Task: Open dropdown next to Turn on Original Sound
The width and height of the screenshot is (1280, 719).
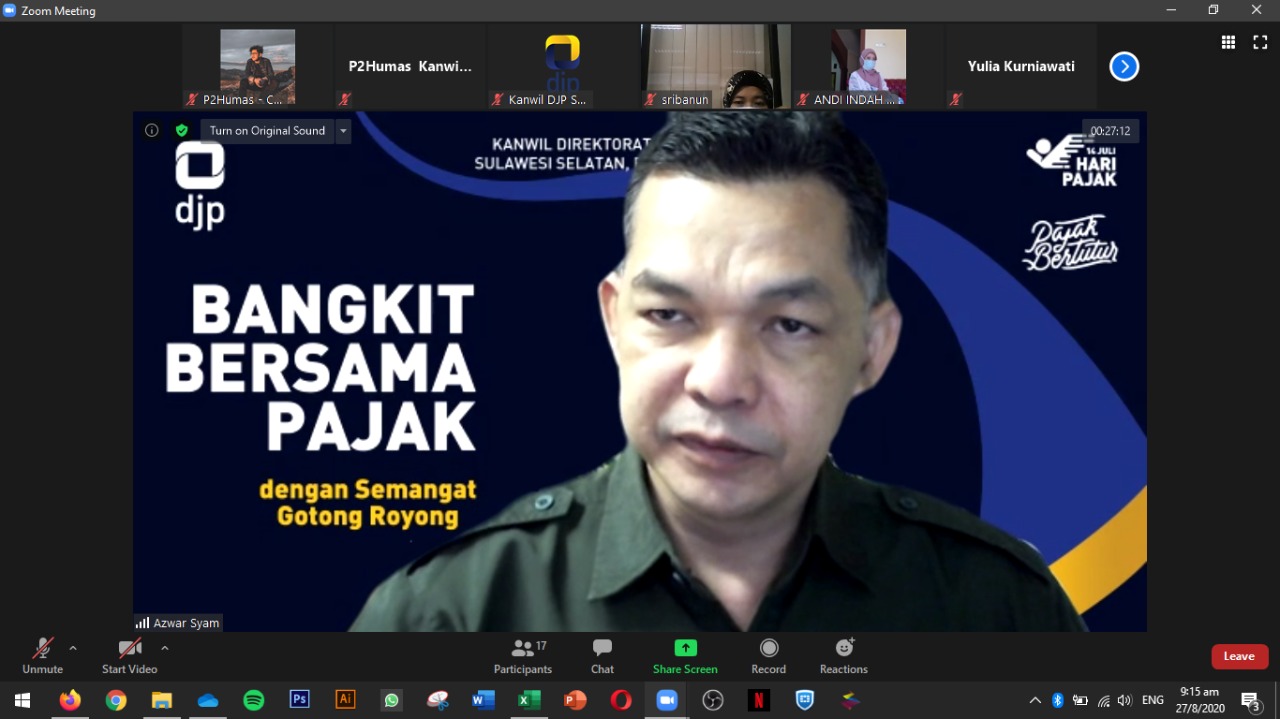Action: coord(343,131)
